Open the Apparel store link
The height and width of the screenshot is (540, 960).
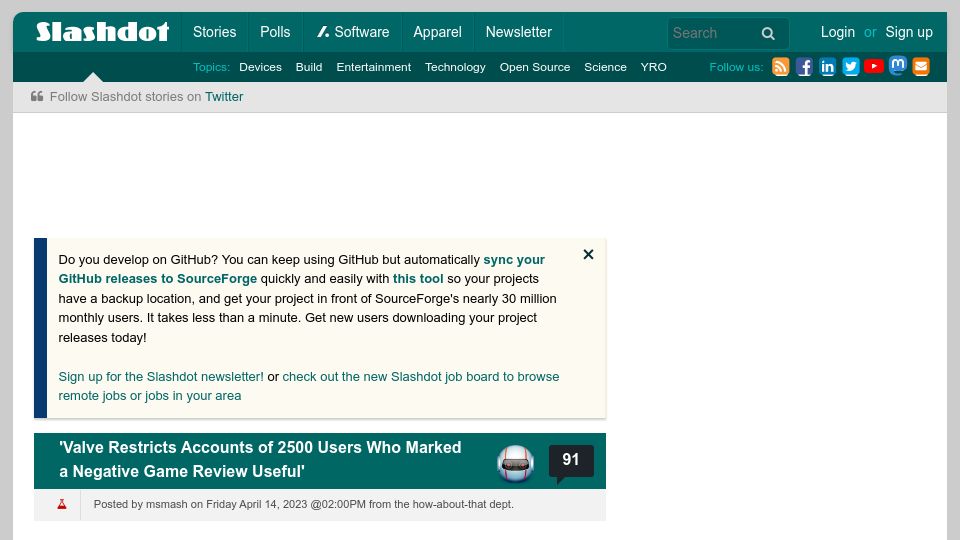click(x=437, y=32)
